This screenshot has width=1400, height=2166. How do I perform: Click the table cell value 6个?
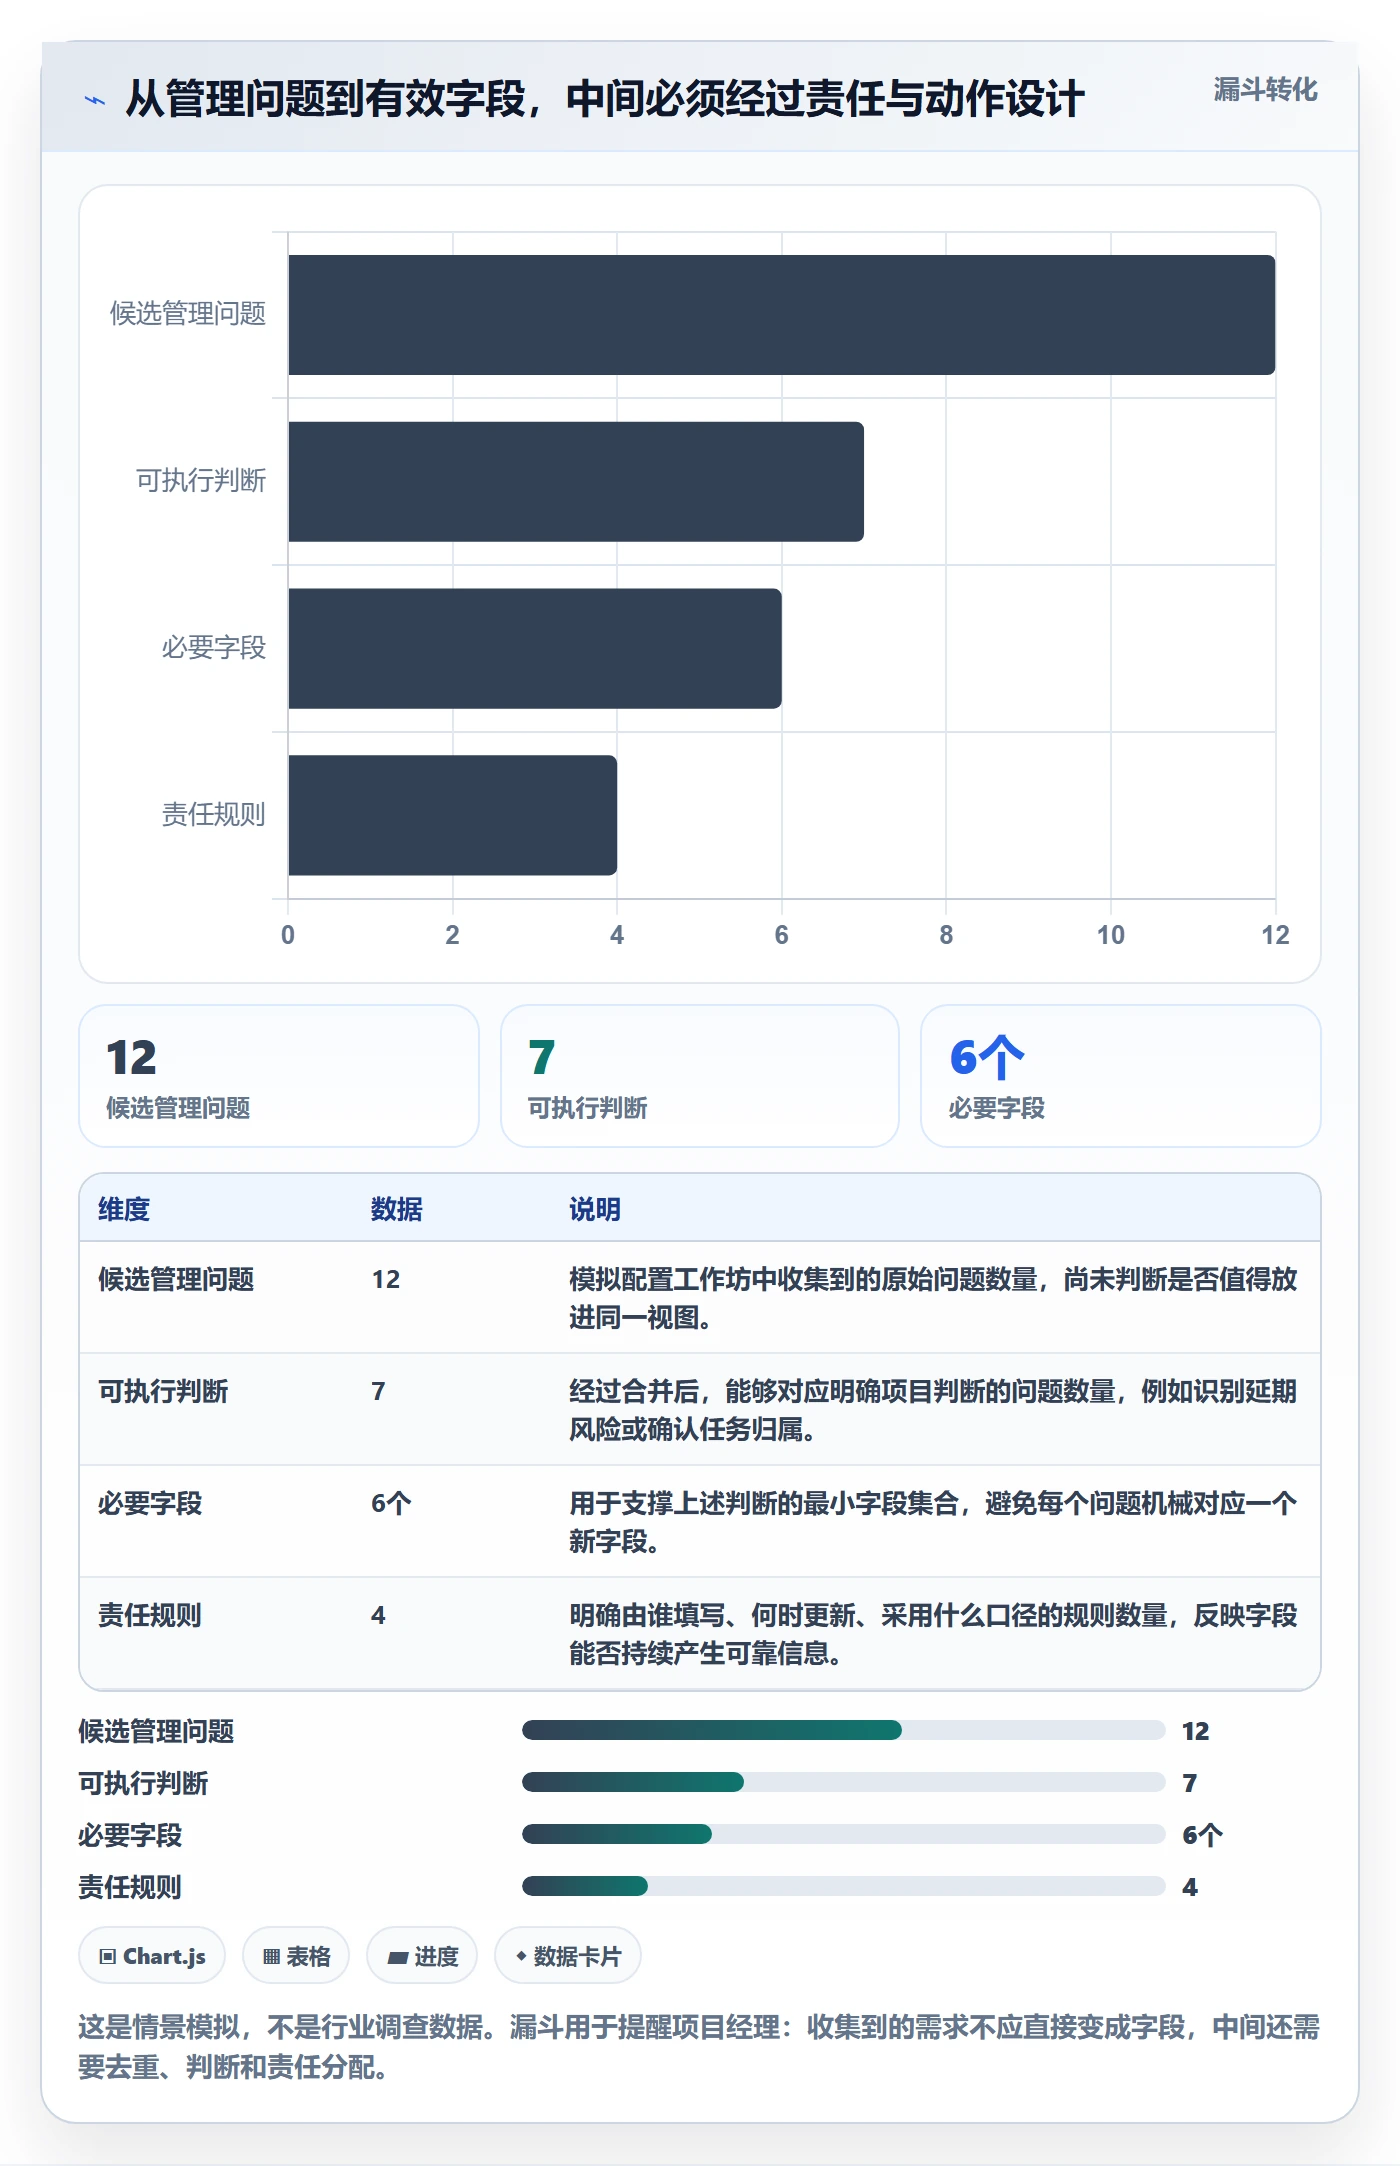click(x=391, y=1503)
